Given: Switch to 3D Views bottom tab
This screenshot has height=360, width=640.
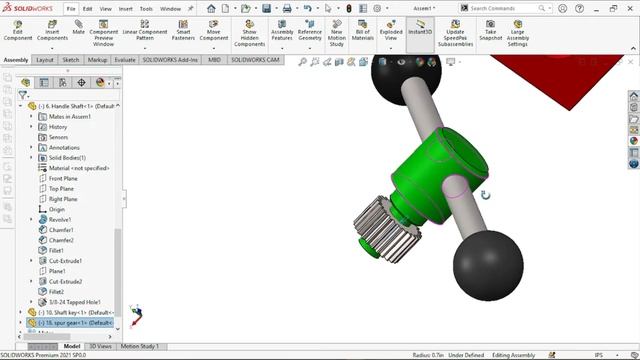Looking at the screenshot, I should (100, 346).
